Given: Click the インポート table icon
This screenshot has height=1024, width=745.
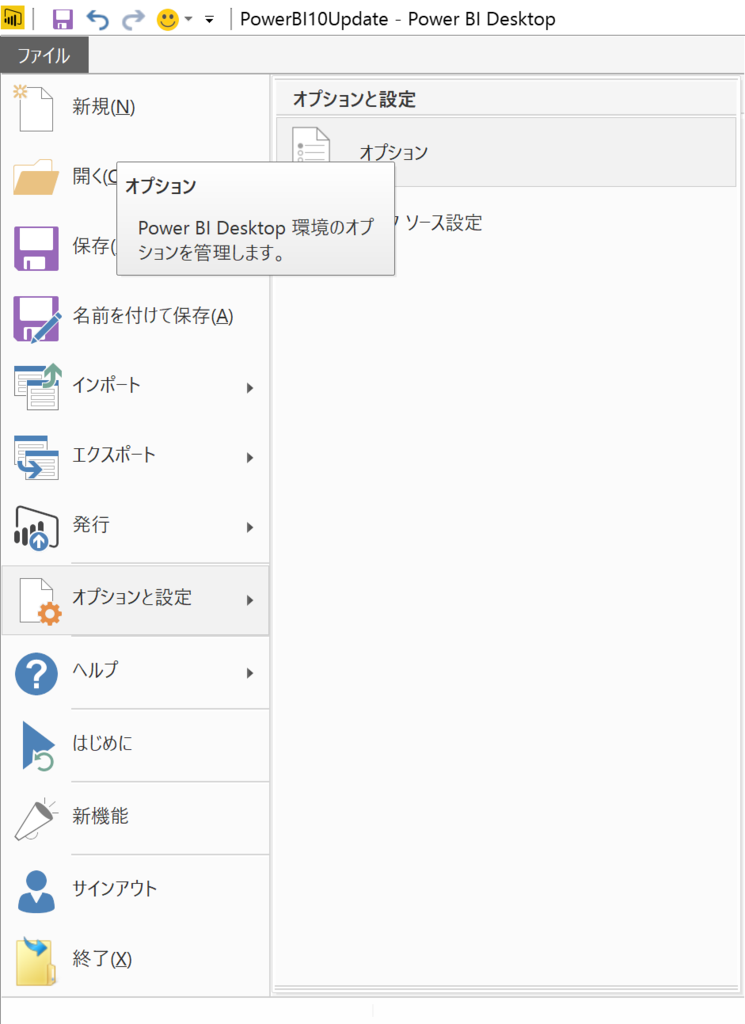Looking at the screenshot, I should coord(37,387).
